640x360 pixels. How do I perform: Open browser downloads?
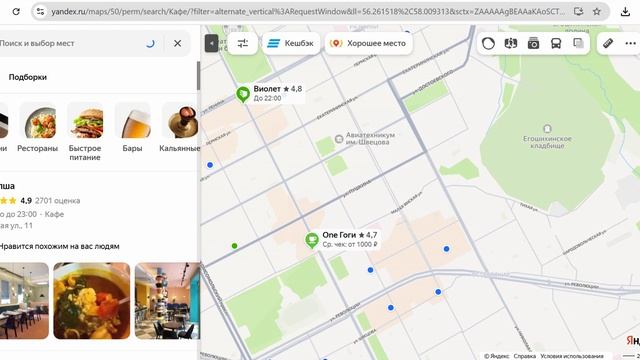[x=625, y=11]
